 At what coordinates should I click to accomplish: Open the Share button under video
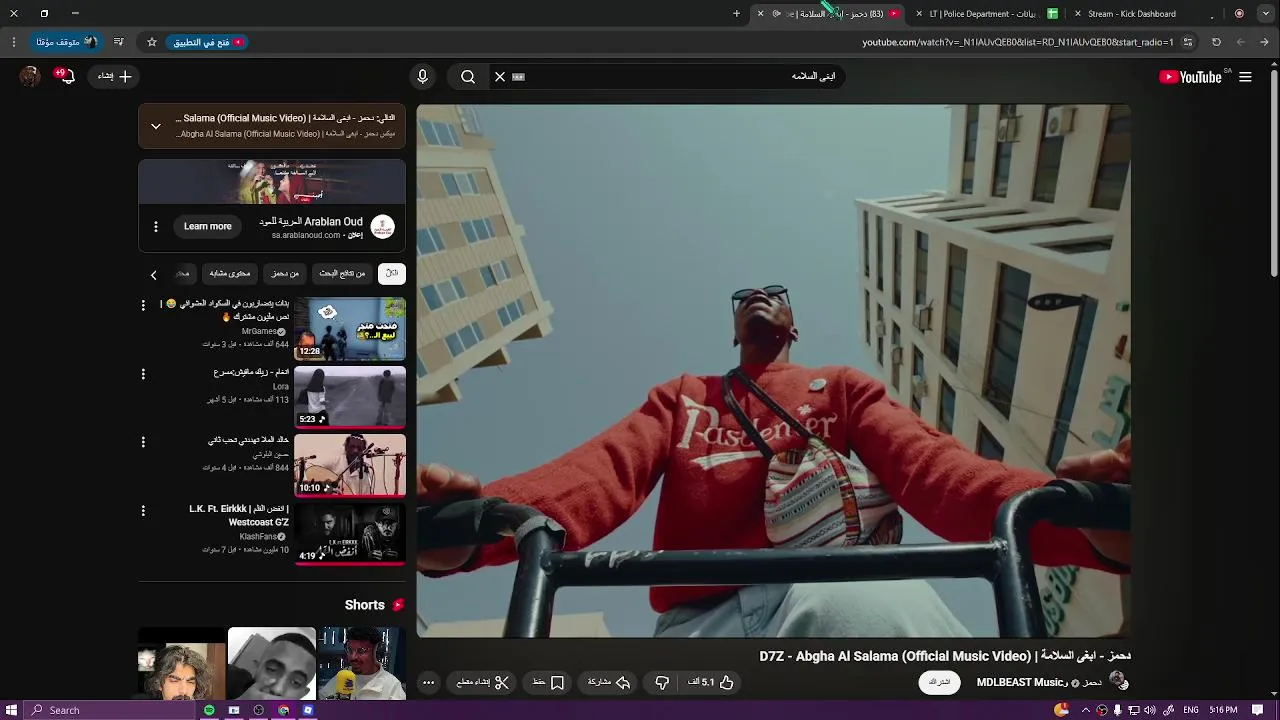click(x=609, y=682)
